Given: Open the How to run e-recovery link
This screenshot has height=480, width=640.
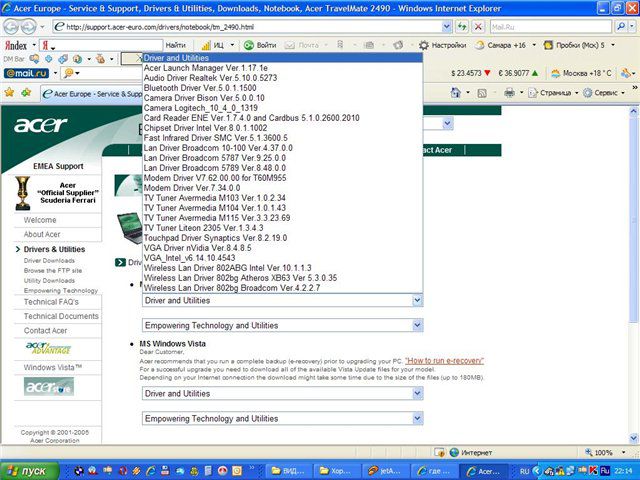Looking at the screenshot, I should [444, 361].
